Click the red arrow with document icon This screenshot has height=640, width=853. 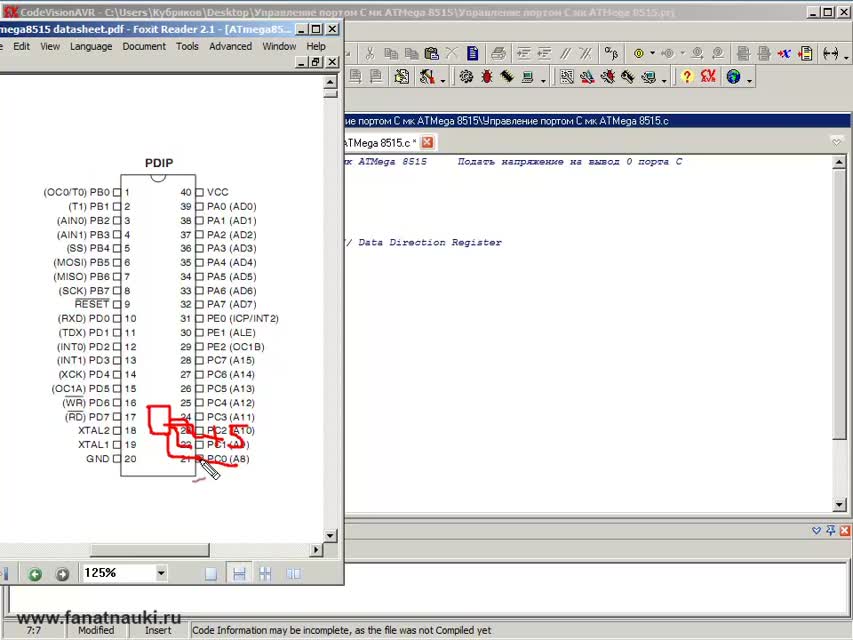point(806,53)
